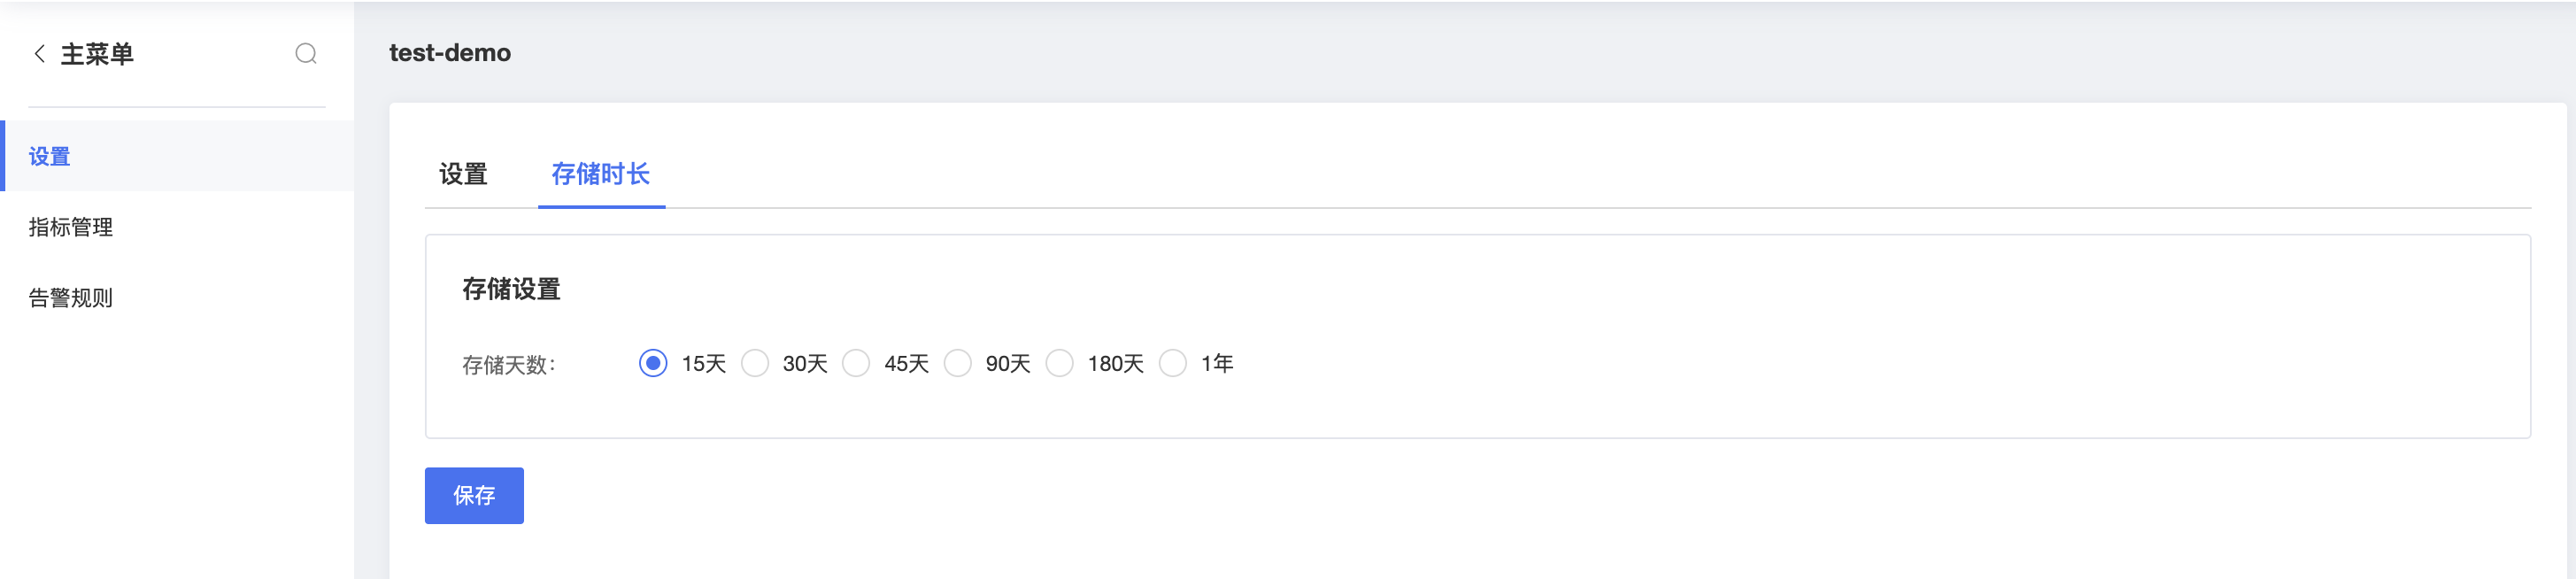This screenshot has height=579, width=2576.
Task: Switch to the 设置 tab
Action: [x=463, y=174]
